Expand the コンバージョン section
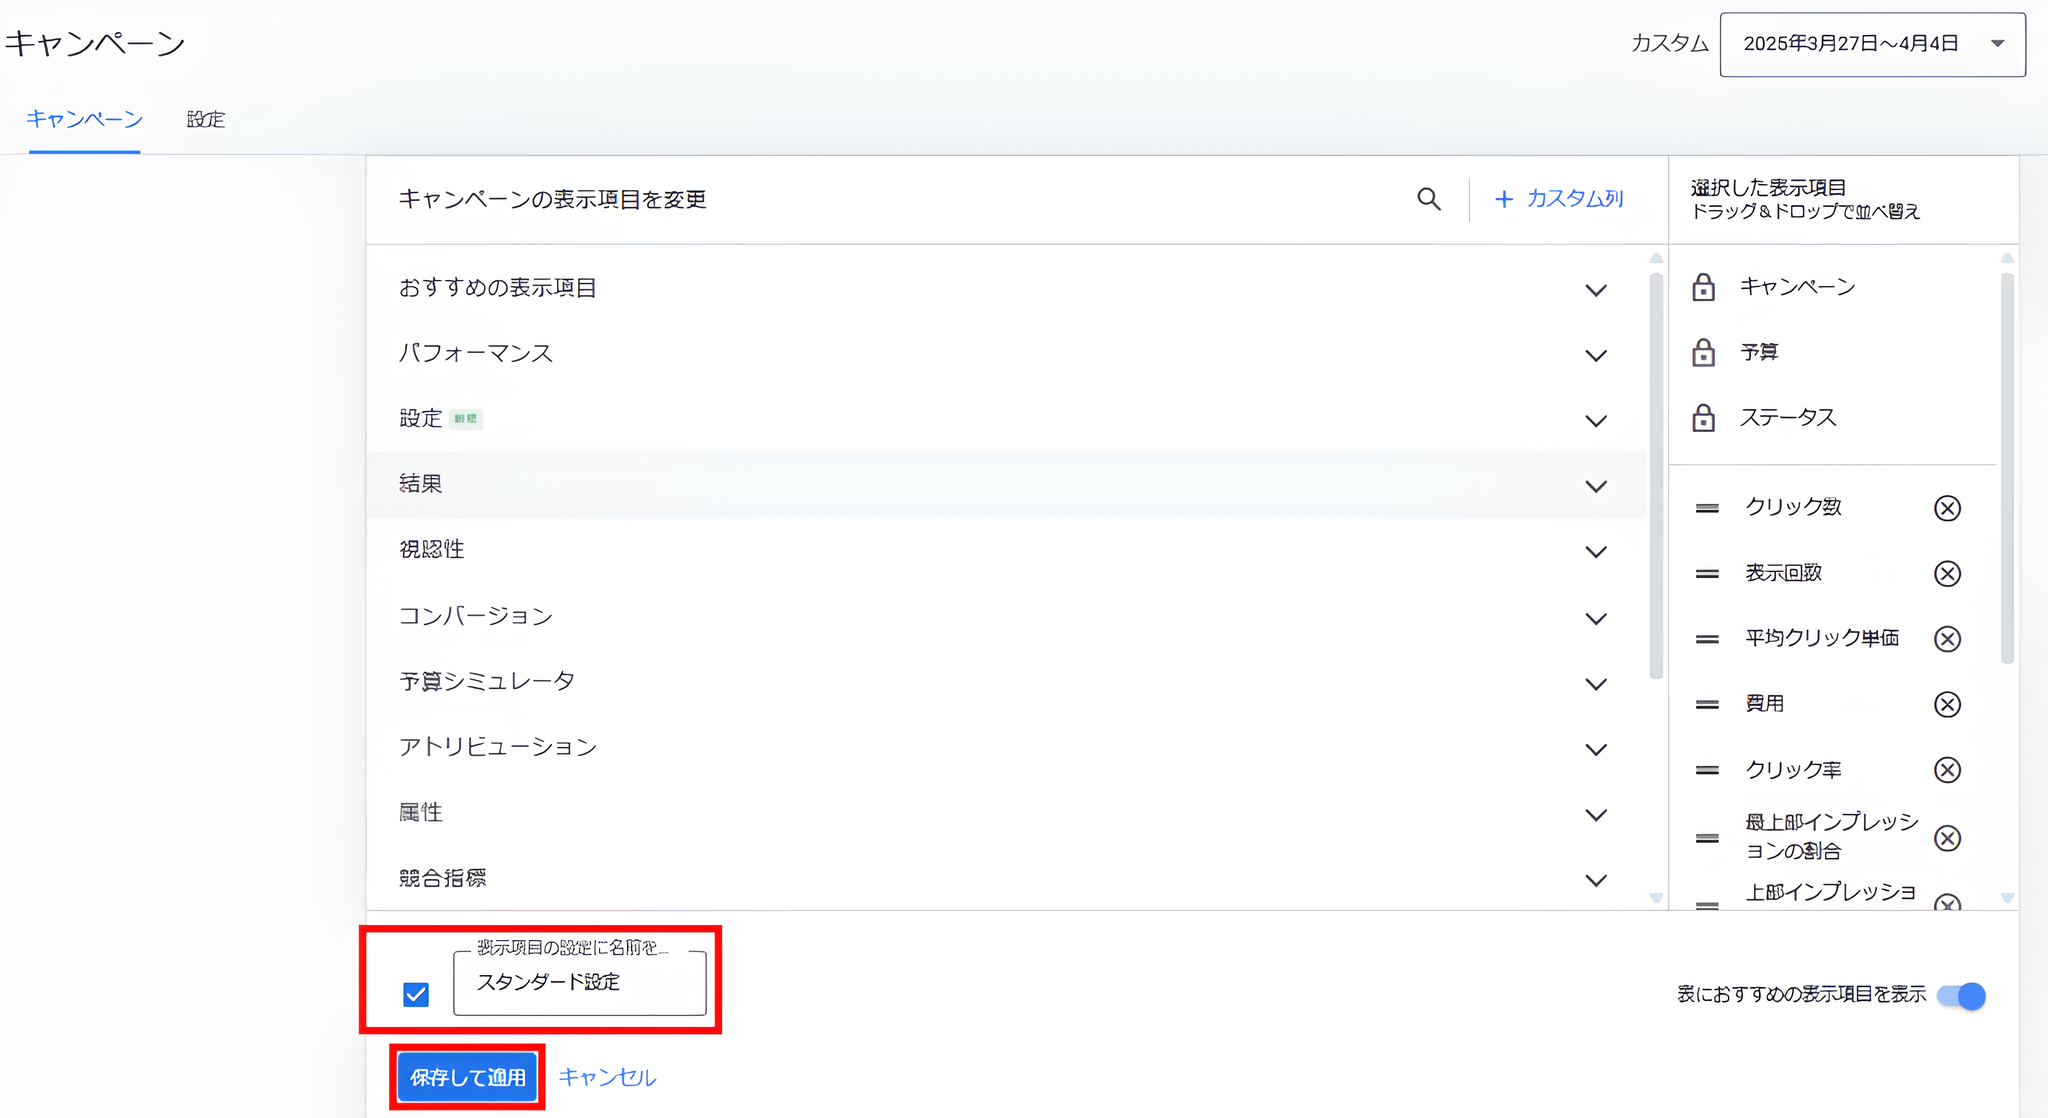The height and width of the screenshot is (1118, 2048). tap(1595, 618)
